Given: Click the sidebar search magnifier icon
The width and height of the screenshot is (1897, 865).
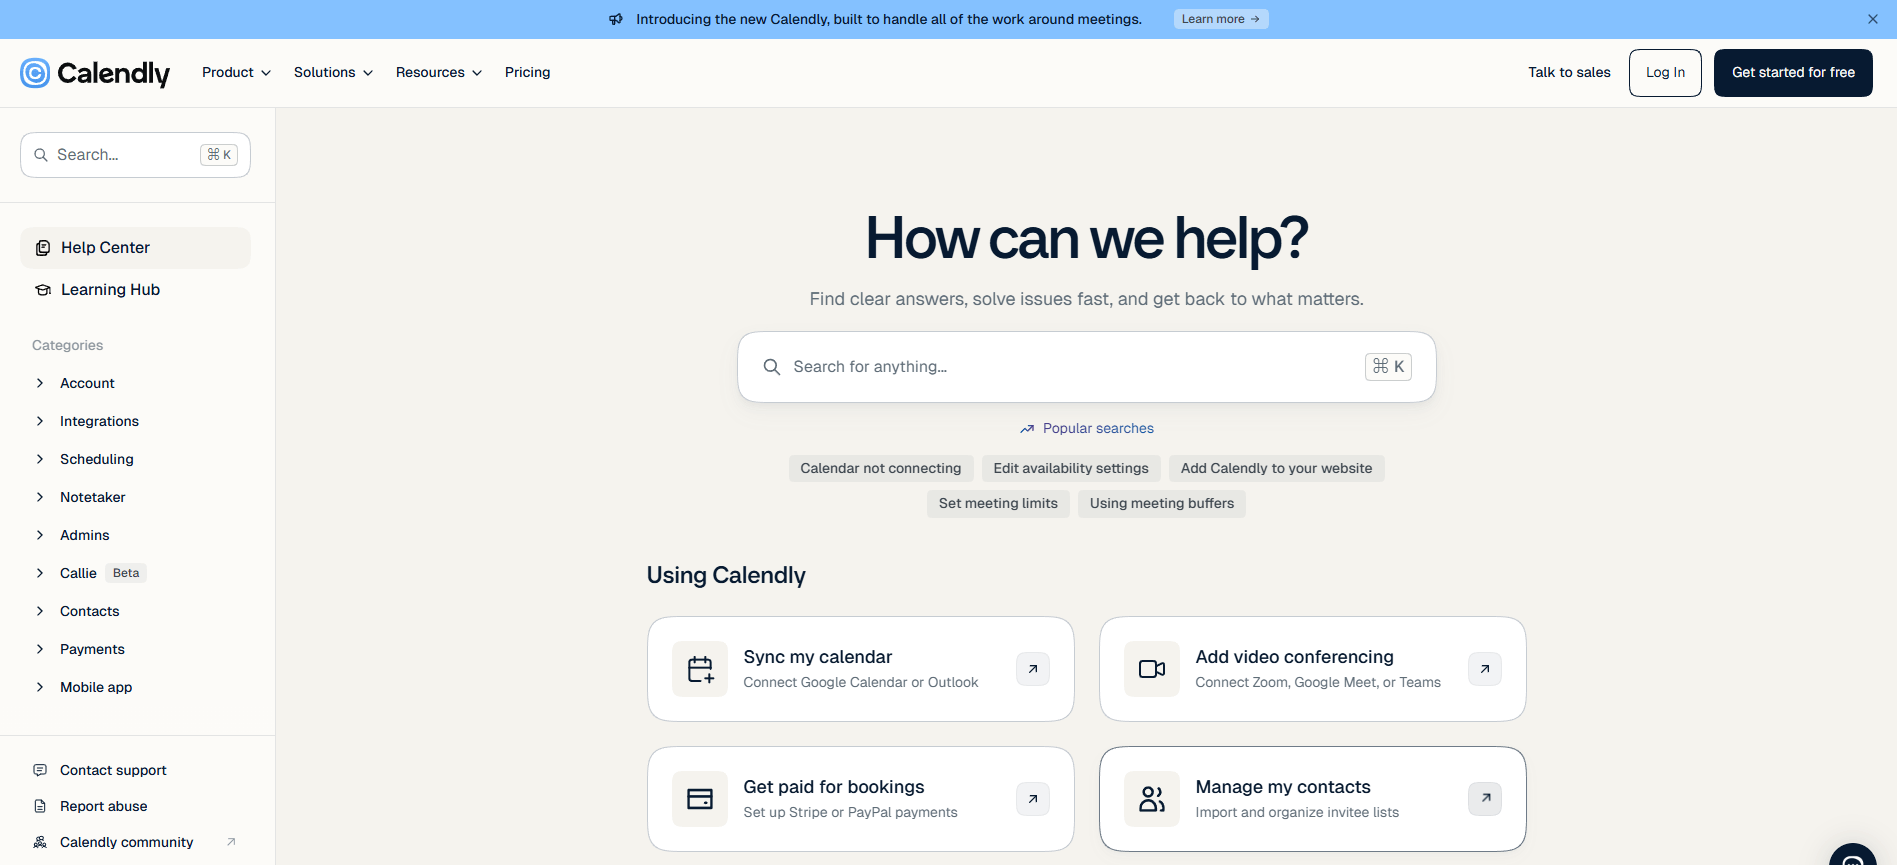Looking at the screenshot, I should [x=41, y=155].
